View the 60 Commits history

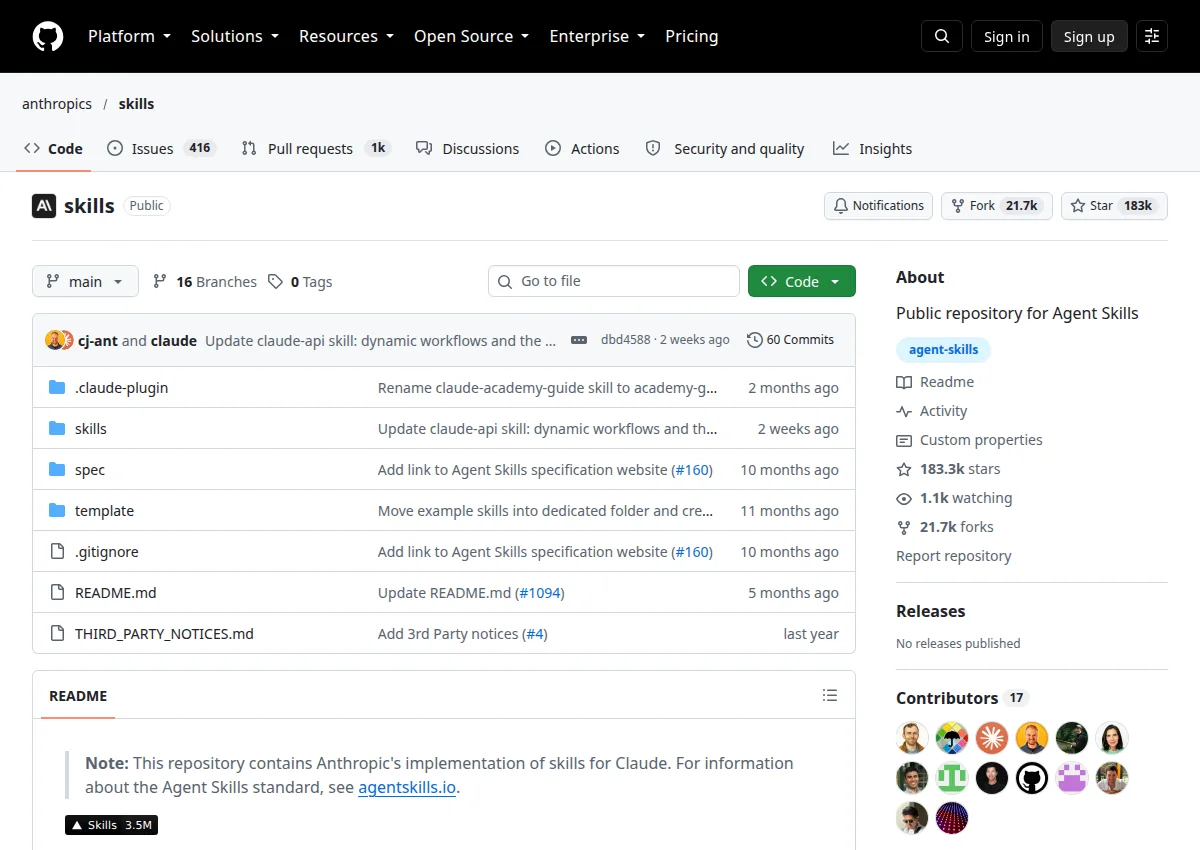(790, 340)
